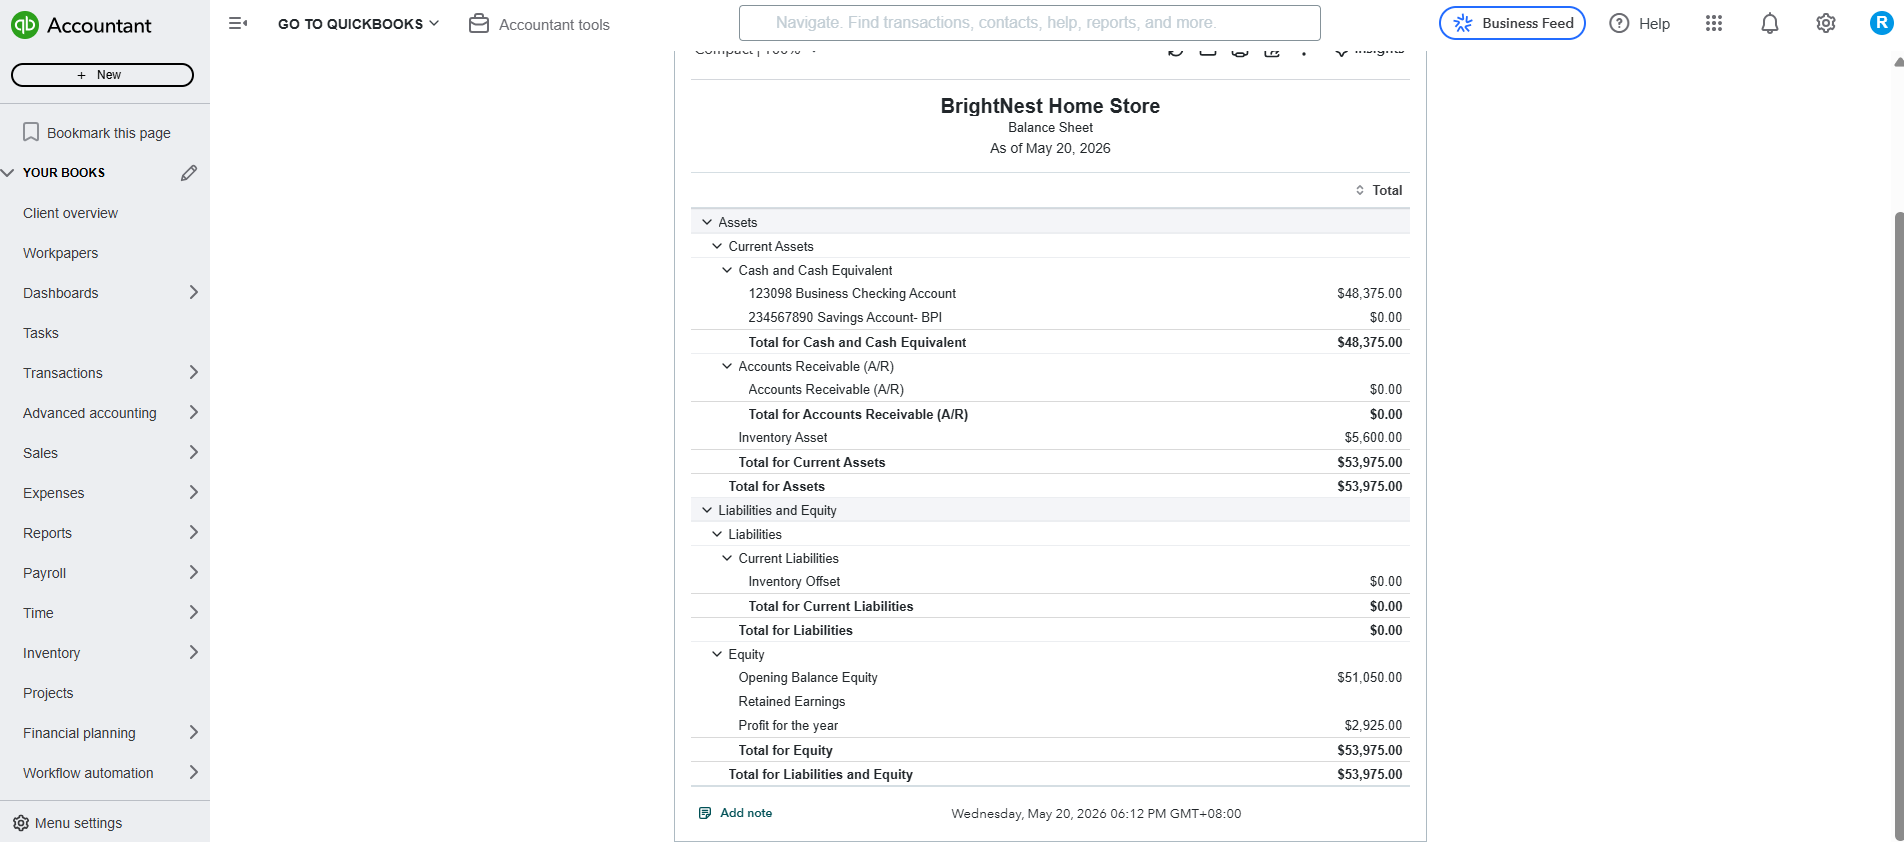
Task: Add a note to the report
Action: [x=736, y=813]
